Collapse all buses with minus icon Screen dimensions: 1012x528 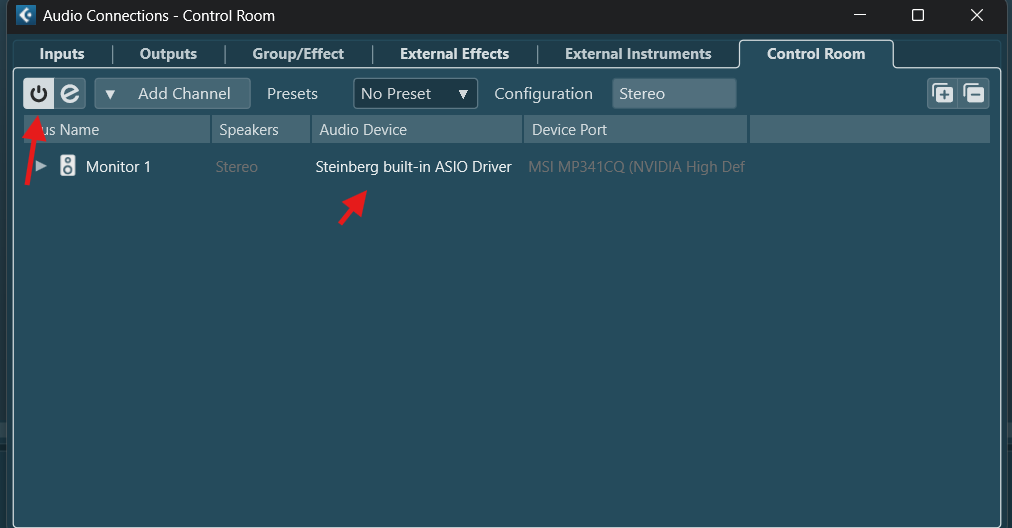974,94
